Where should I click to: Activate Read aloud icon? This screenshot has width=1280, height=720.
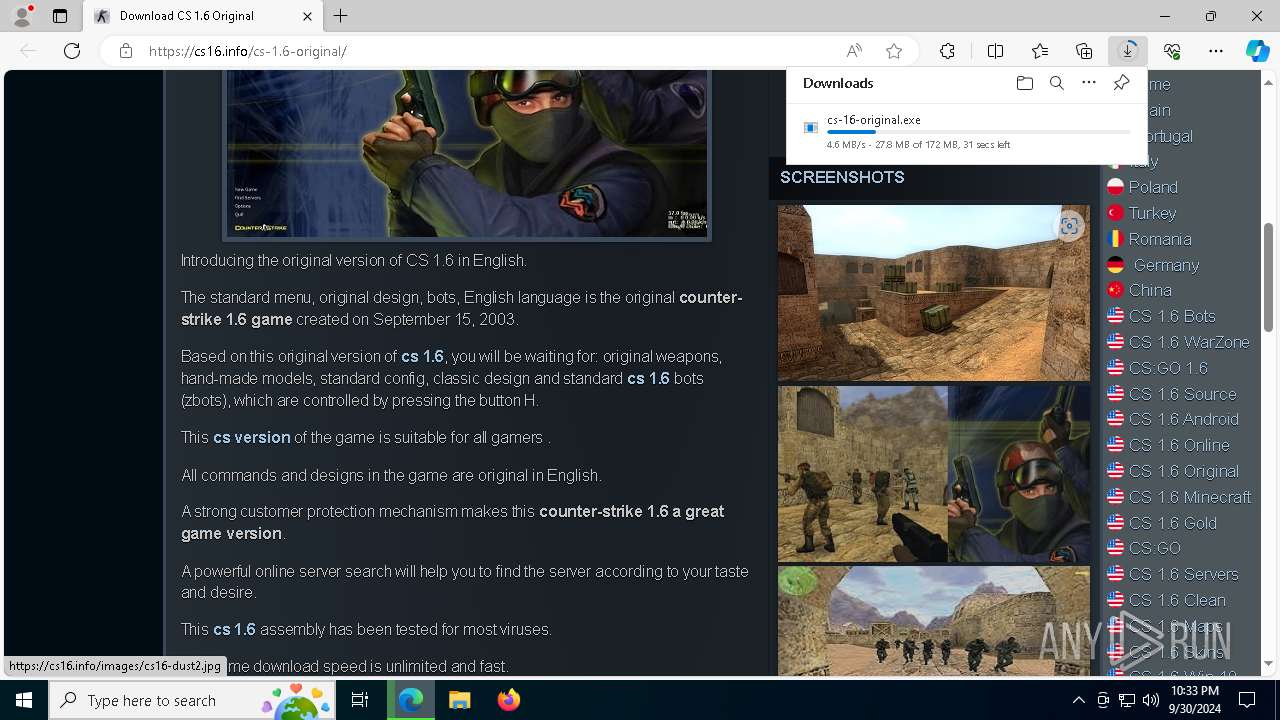(854, 51)
